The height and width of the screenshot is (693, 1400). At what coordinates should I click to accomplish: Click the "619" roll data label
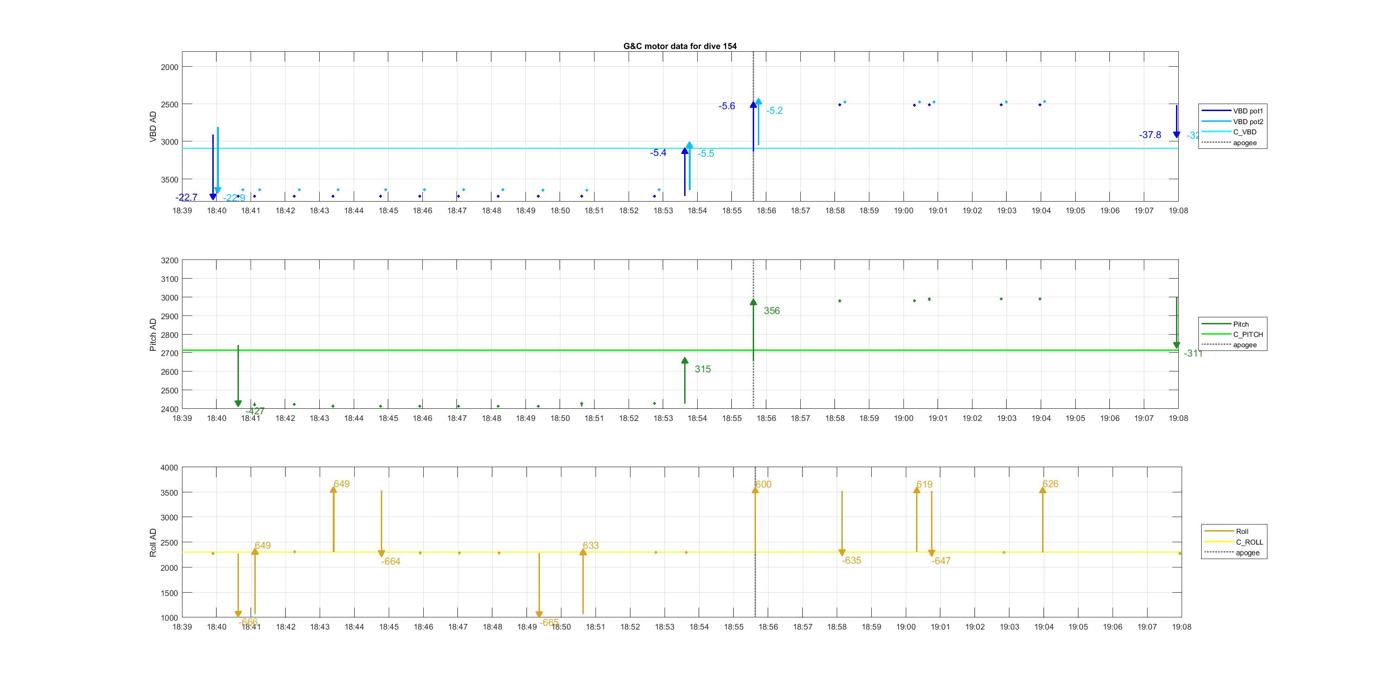click(925, 485)
